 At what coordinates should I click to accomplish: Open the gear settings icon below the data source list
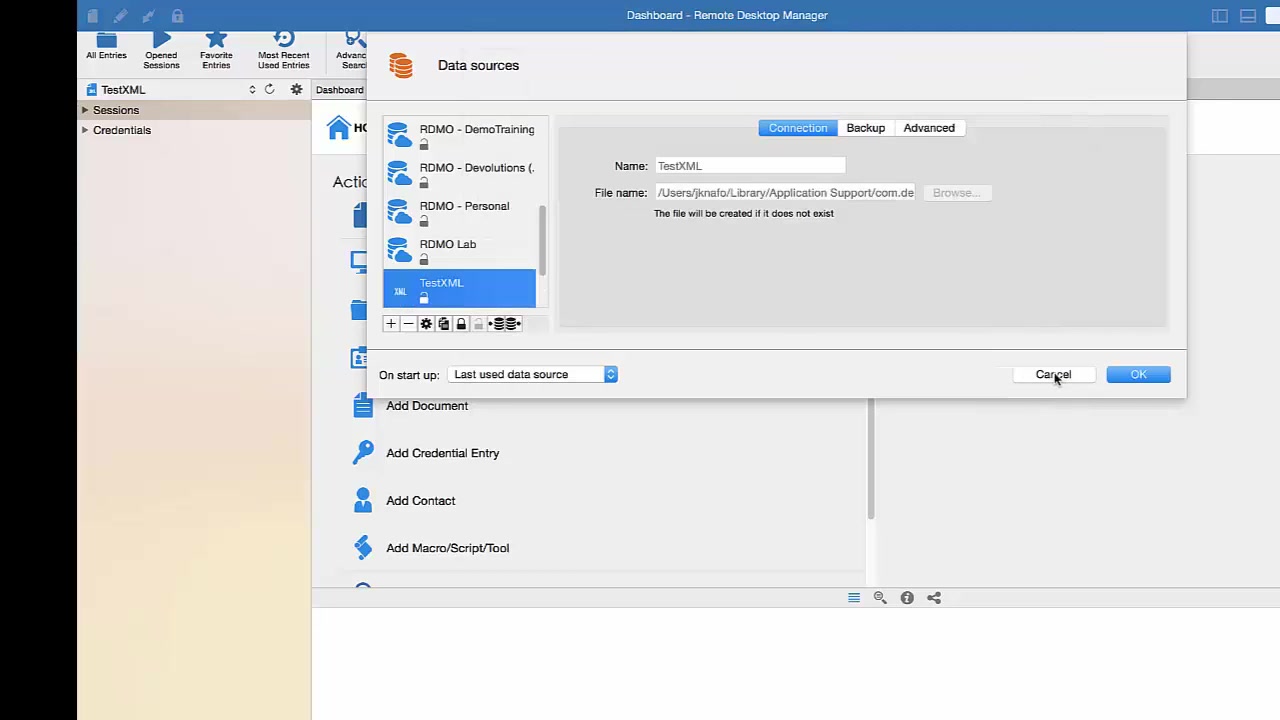coord(426,323)
